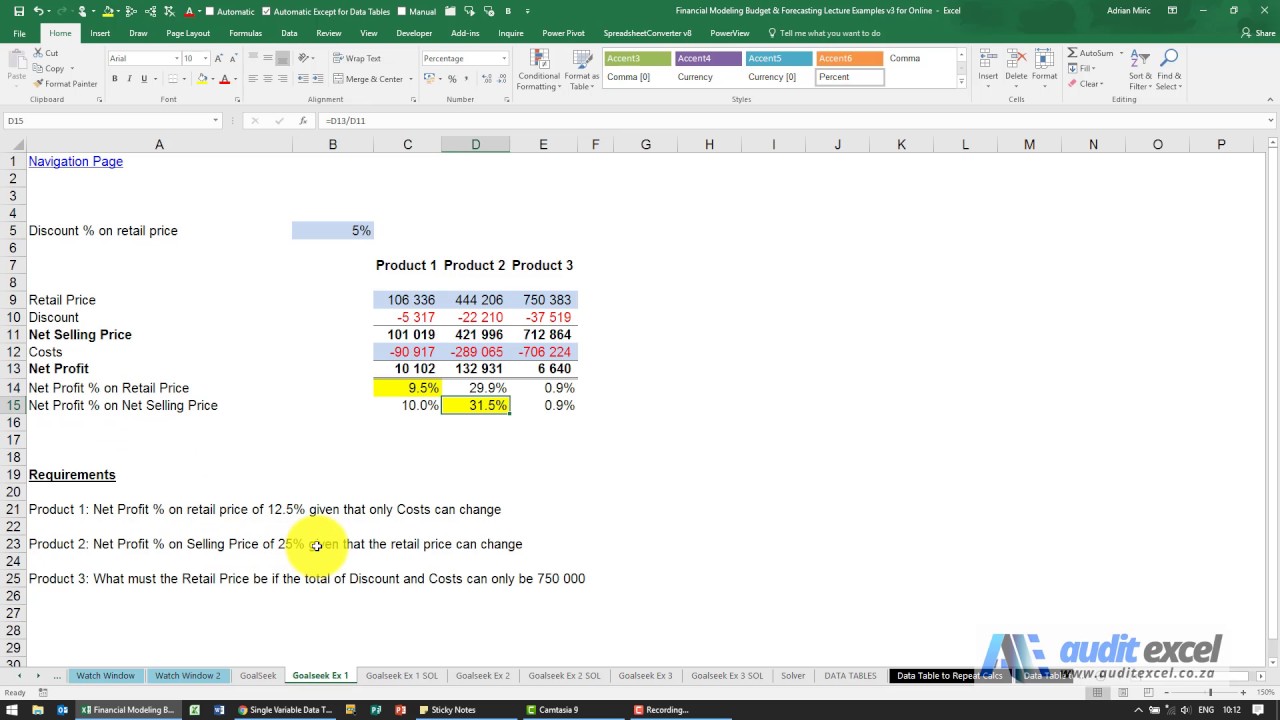The image size is (1280, 720).
Task: Click Sort & Filter icon
Action: pos(1140,69)
